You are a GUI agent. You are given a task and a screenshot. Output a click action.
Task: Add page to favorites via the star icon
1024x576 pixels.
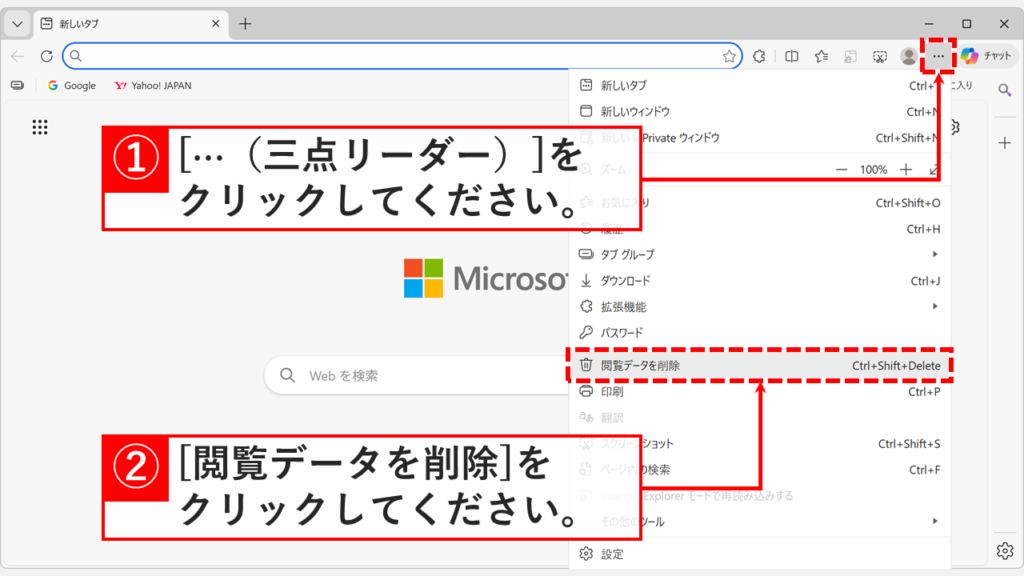730,57
